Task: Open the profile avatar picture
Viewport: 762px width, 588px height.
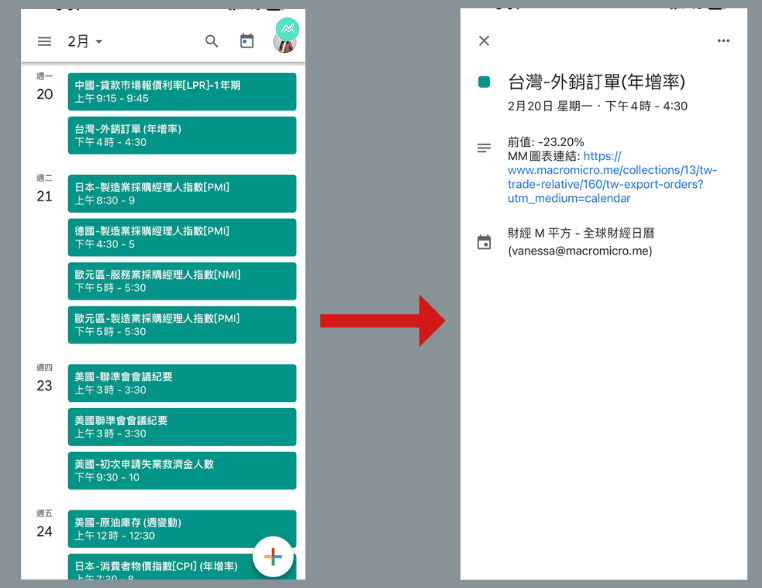Action: 283,45
